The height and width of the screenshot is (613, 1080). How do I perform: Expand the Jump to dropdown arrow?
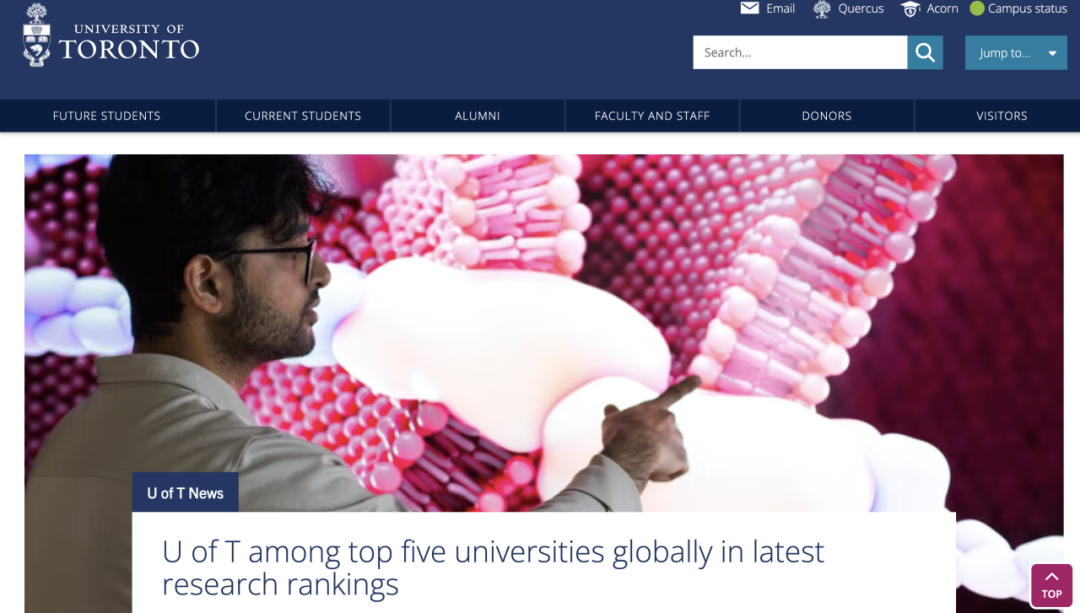click(x=1052, y=53)
